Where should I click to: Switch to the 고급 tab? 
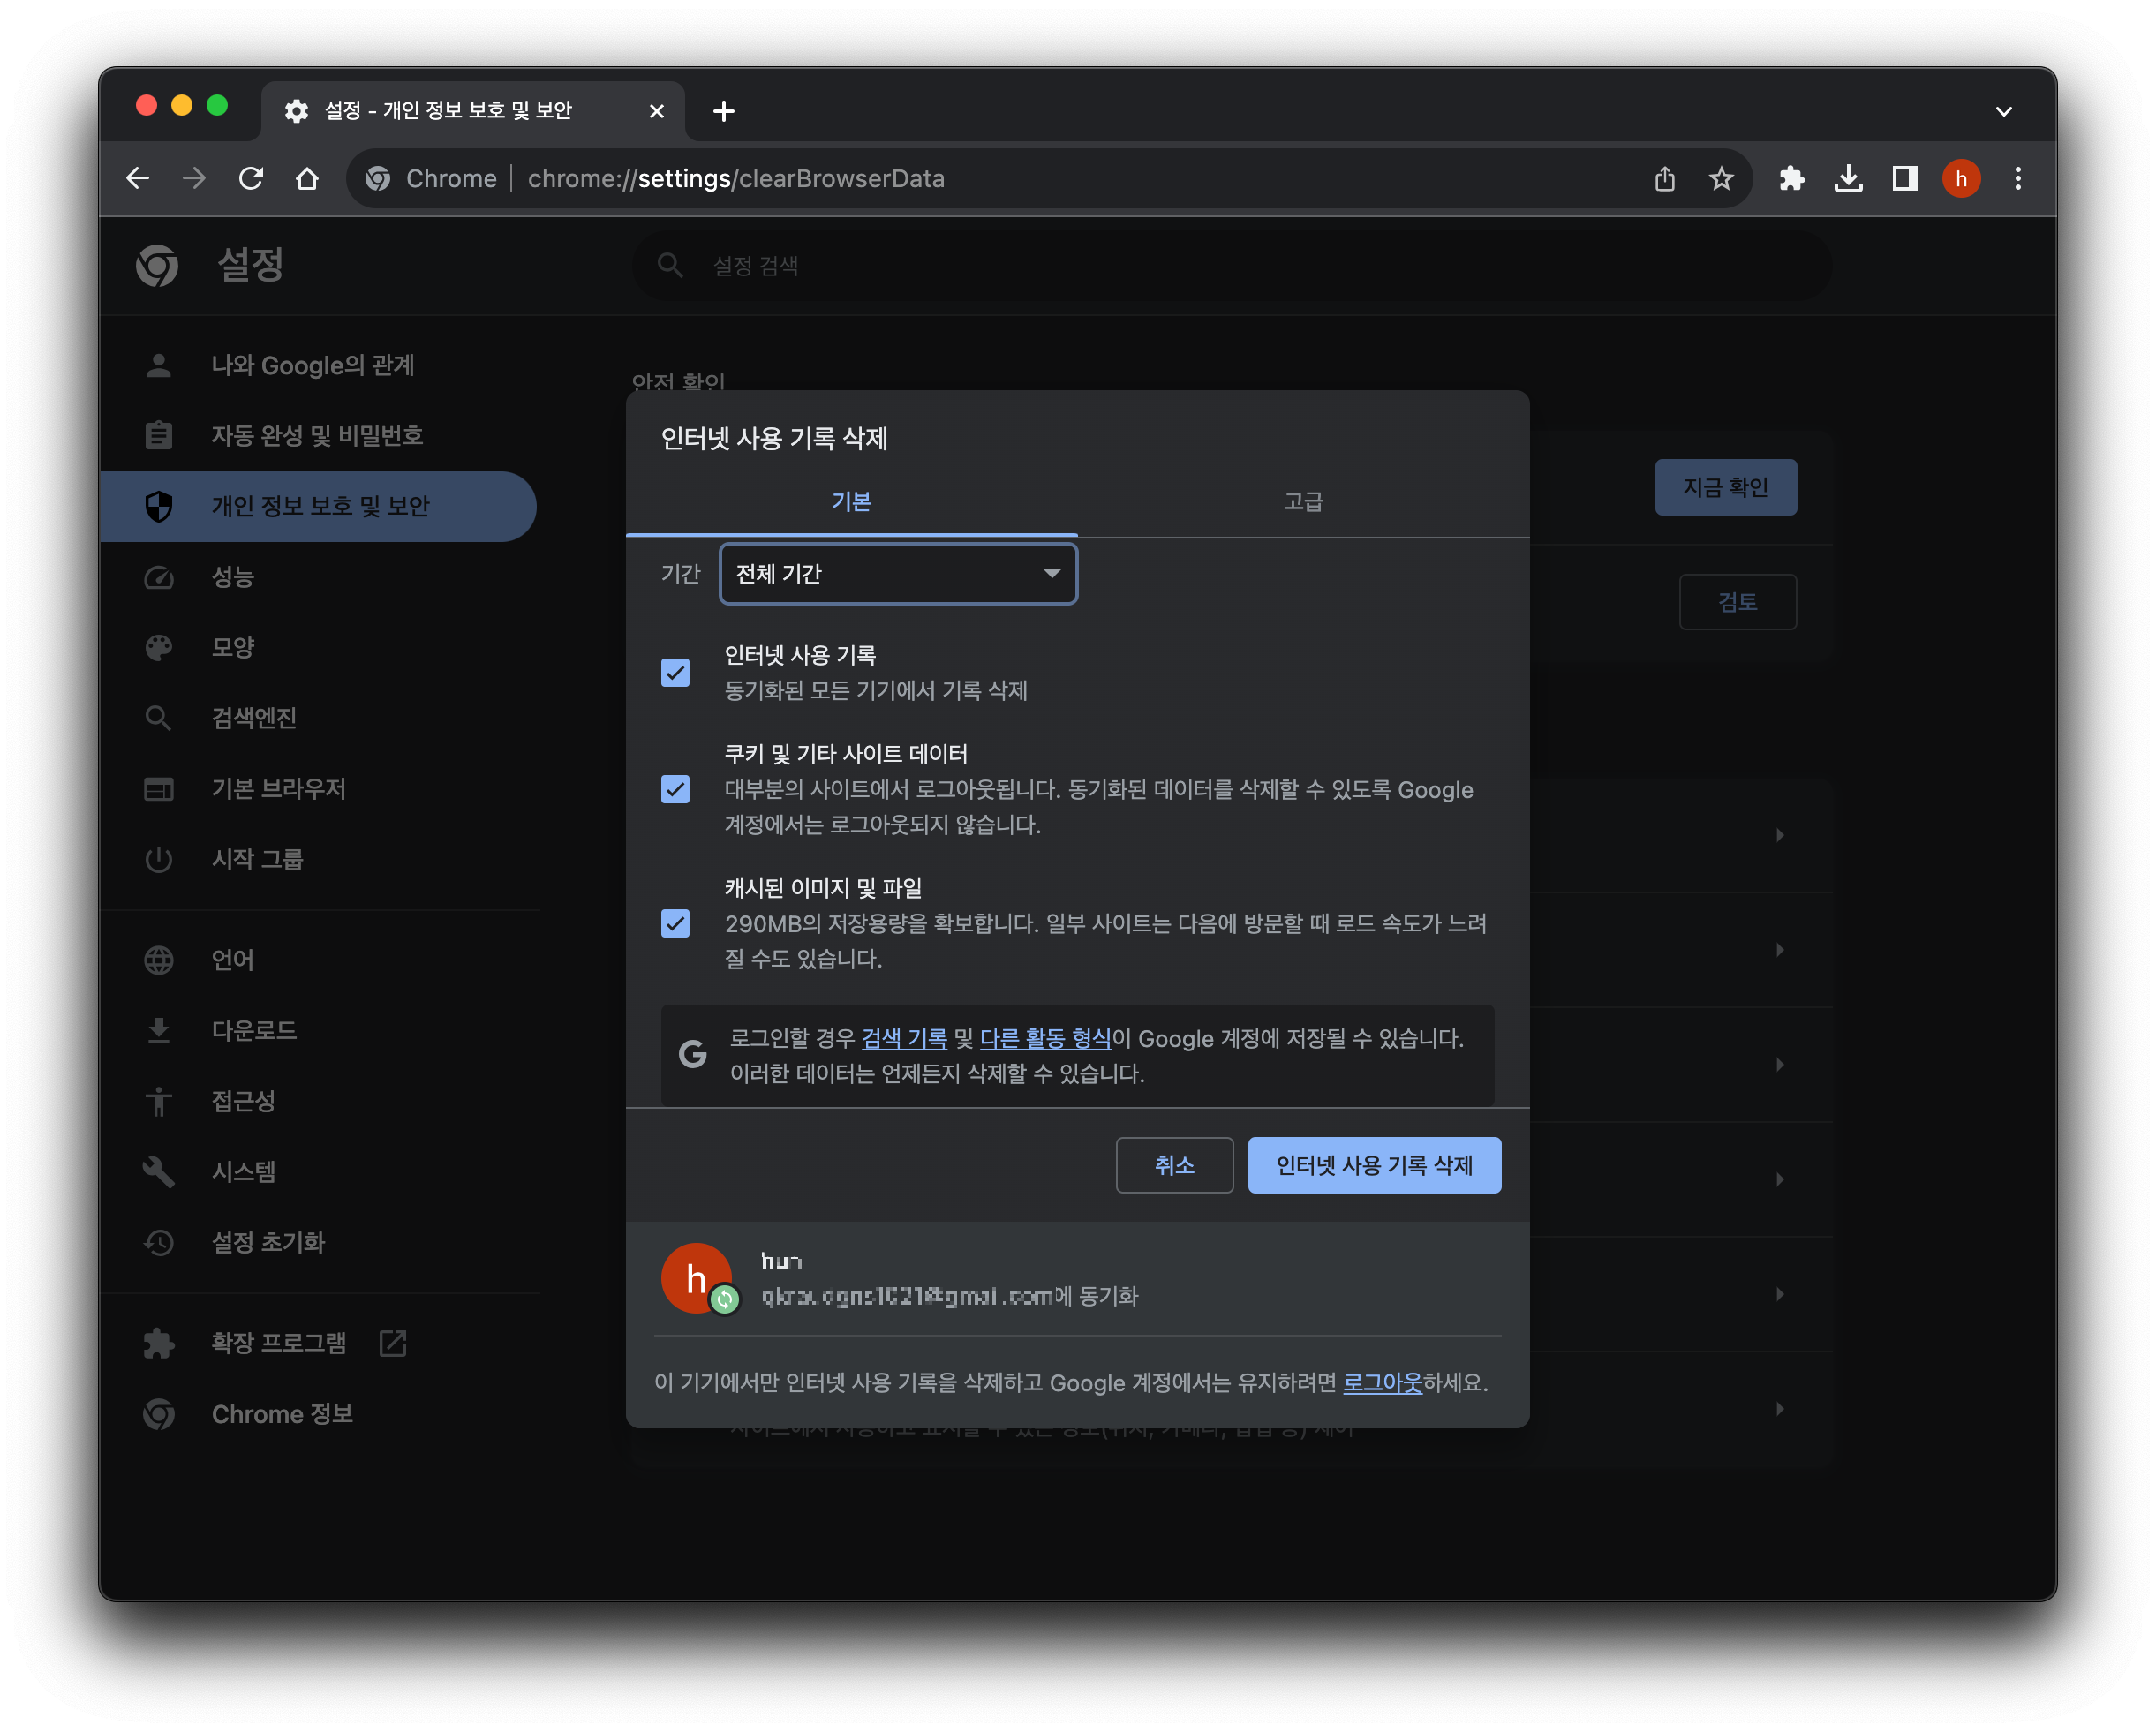[x=1302, y=502]
